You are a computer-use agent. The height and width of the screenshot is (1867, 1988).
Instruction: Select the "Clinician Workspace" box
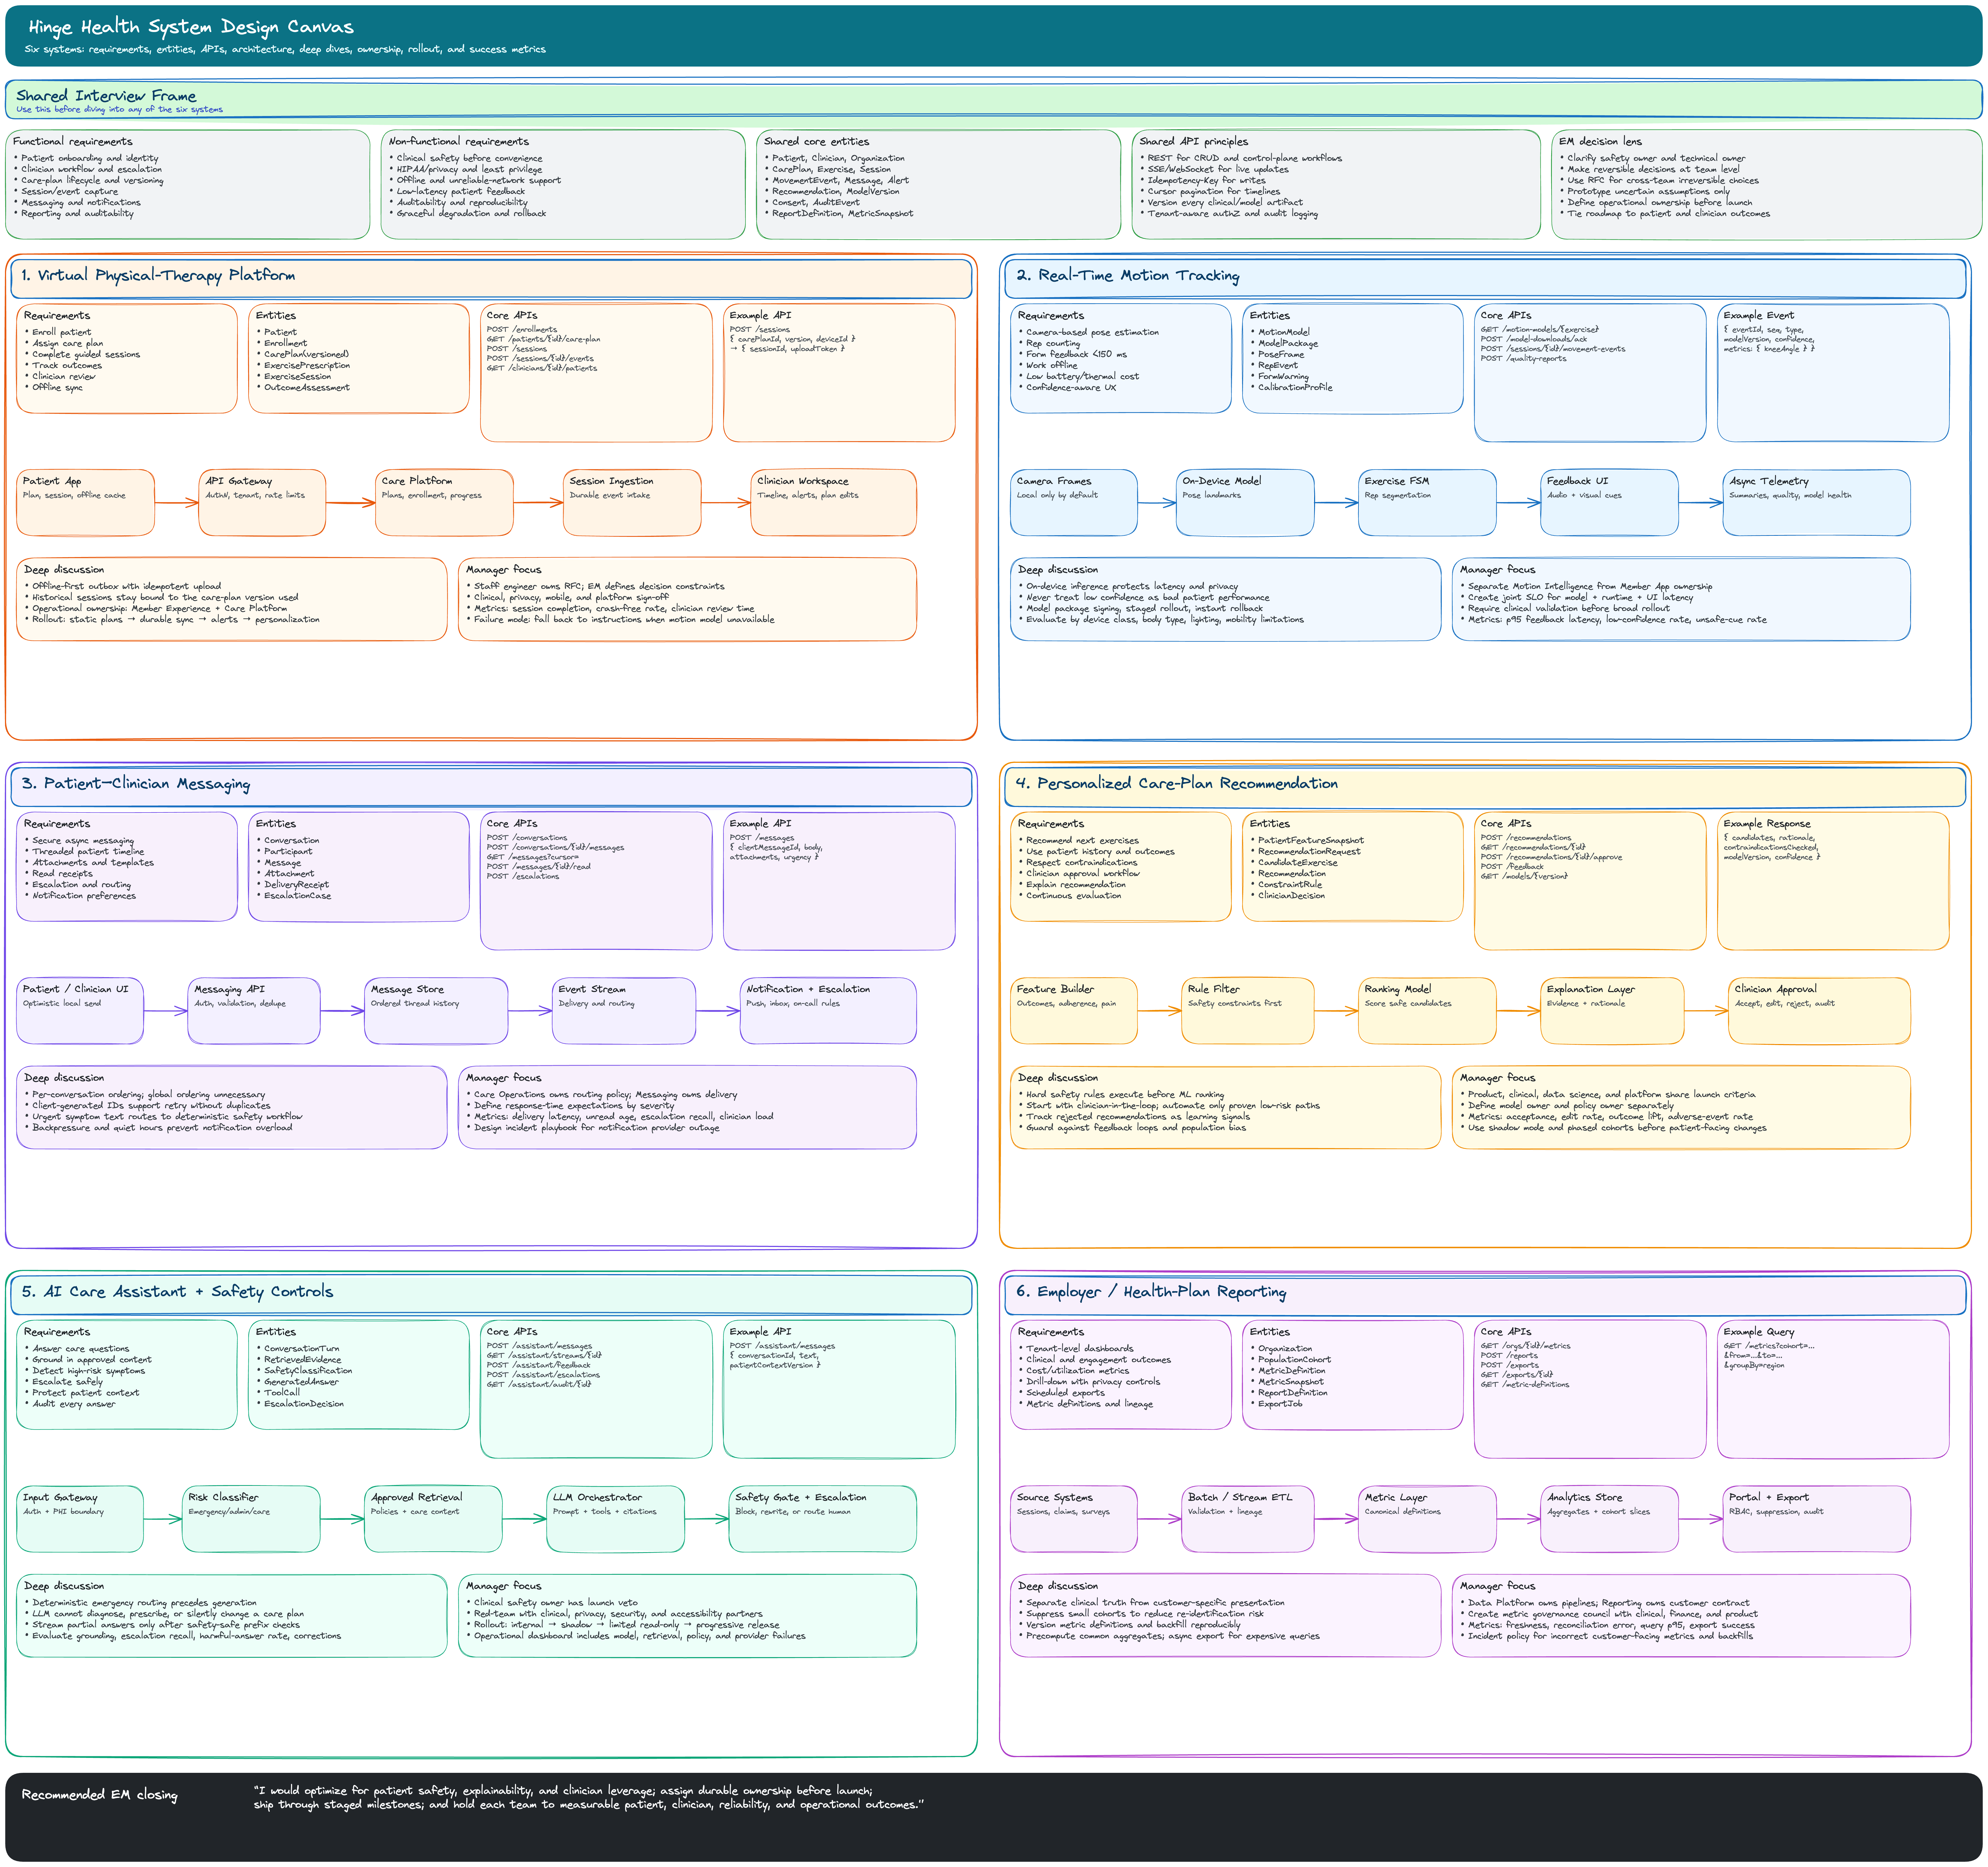click(833, 503)
